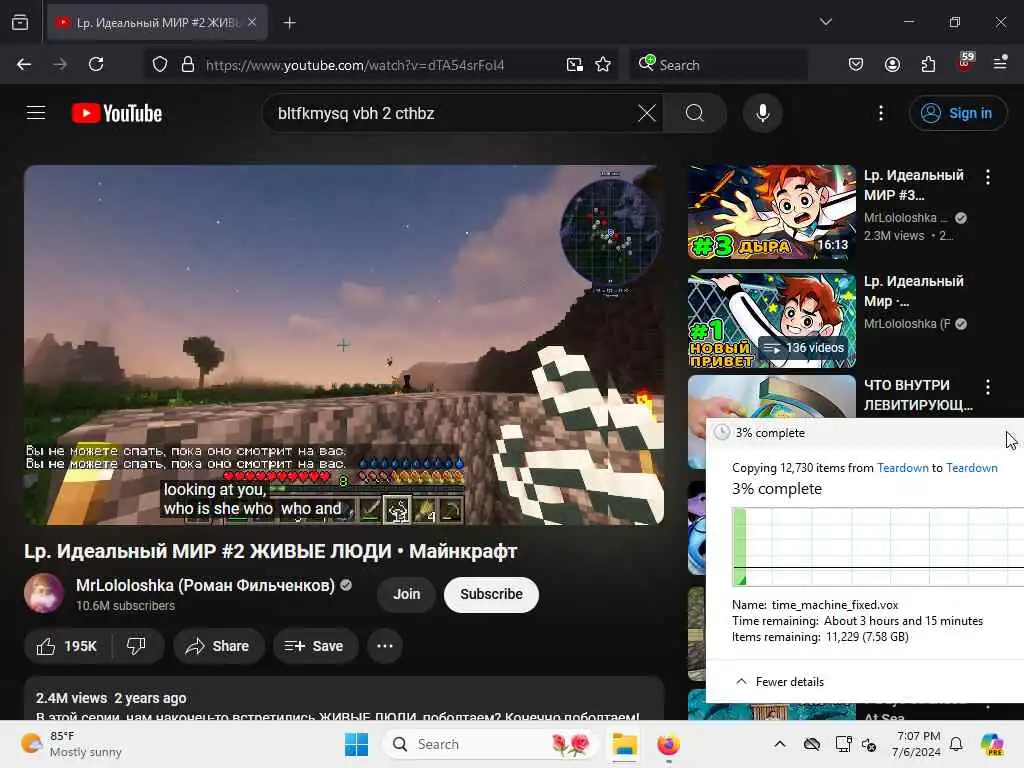Open the YouTube guide hamburger menu
1024x768 pixels.
click(36, 113)
